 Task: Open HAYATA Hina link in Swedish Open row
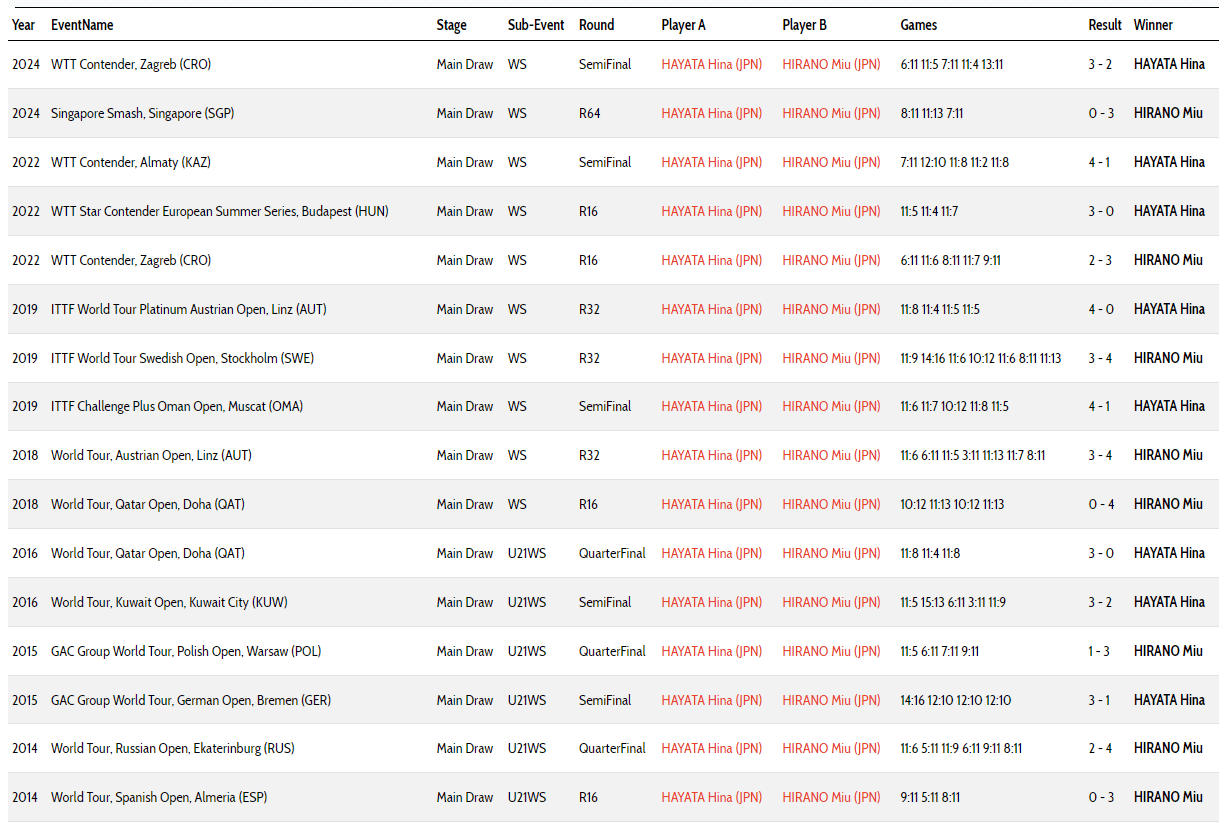(712, 358)
